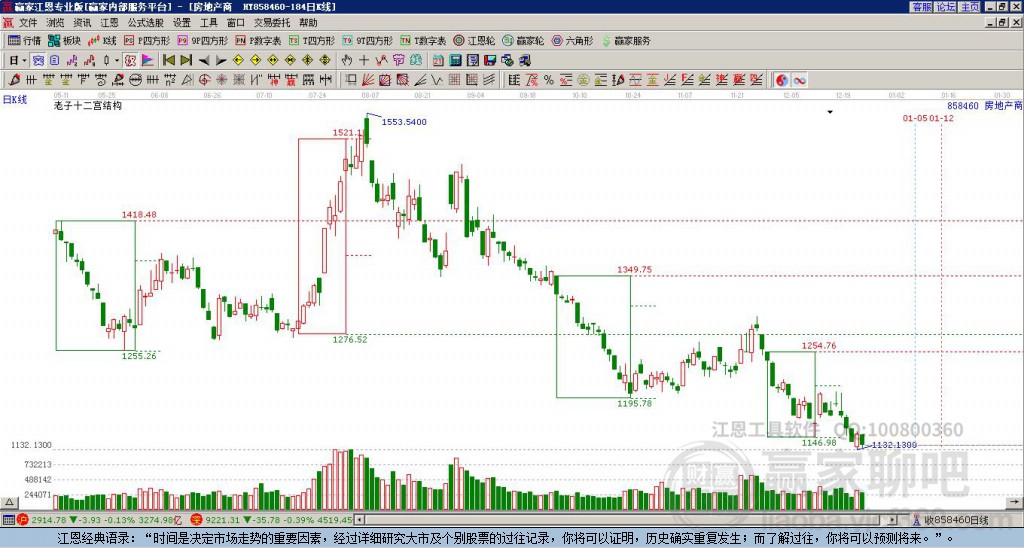Viewport: 1024px width, 548px height.
Task: Click the 858460 房地产商 stock label
Action: click(984, 105)
